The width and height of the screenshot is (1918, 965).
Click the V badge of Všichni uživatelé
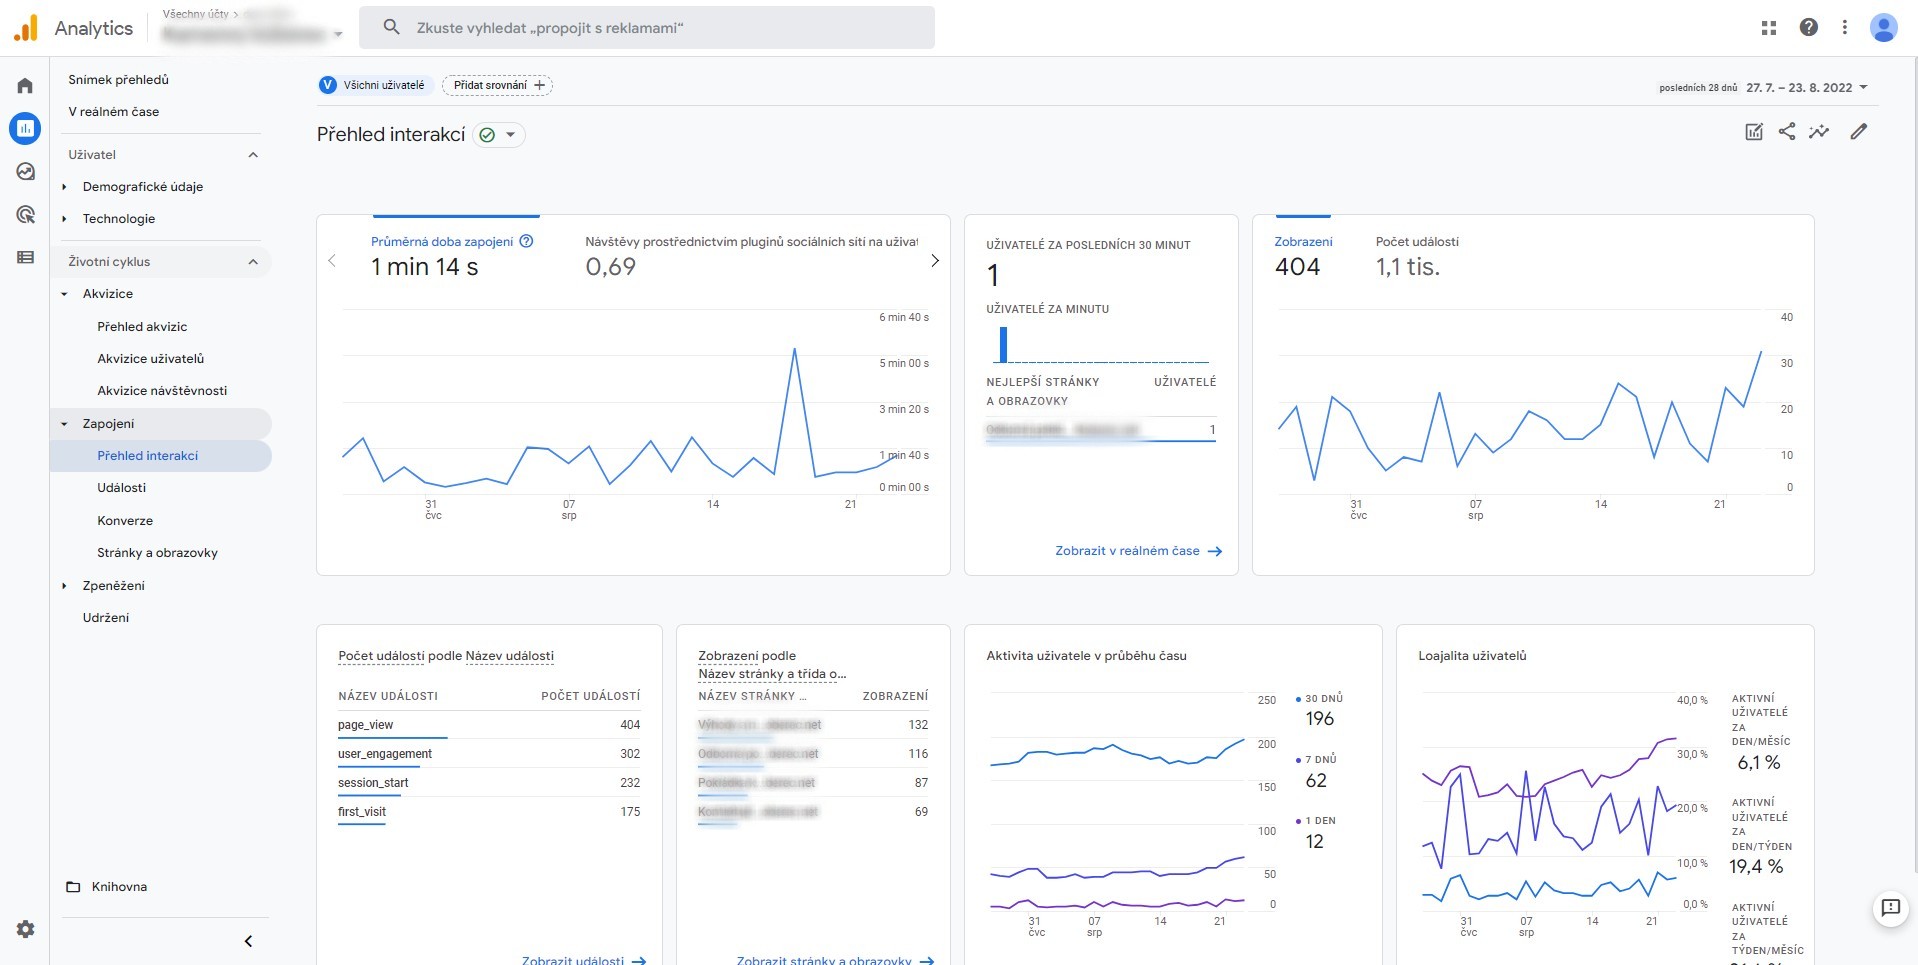327,85
